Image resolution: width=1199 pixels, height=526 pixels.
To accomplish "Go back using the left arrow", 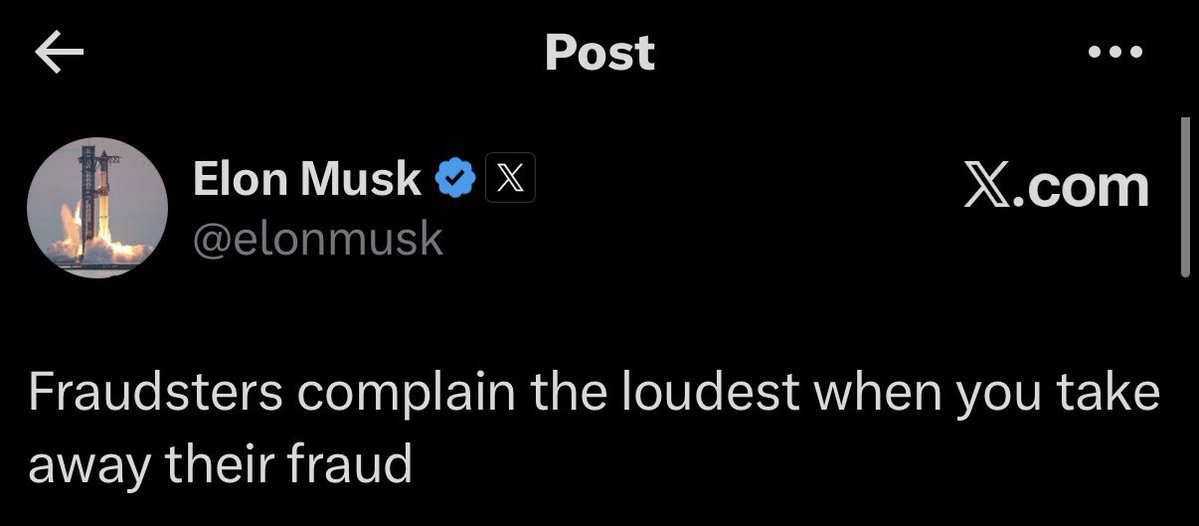I will [x=59, y=54].
